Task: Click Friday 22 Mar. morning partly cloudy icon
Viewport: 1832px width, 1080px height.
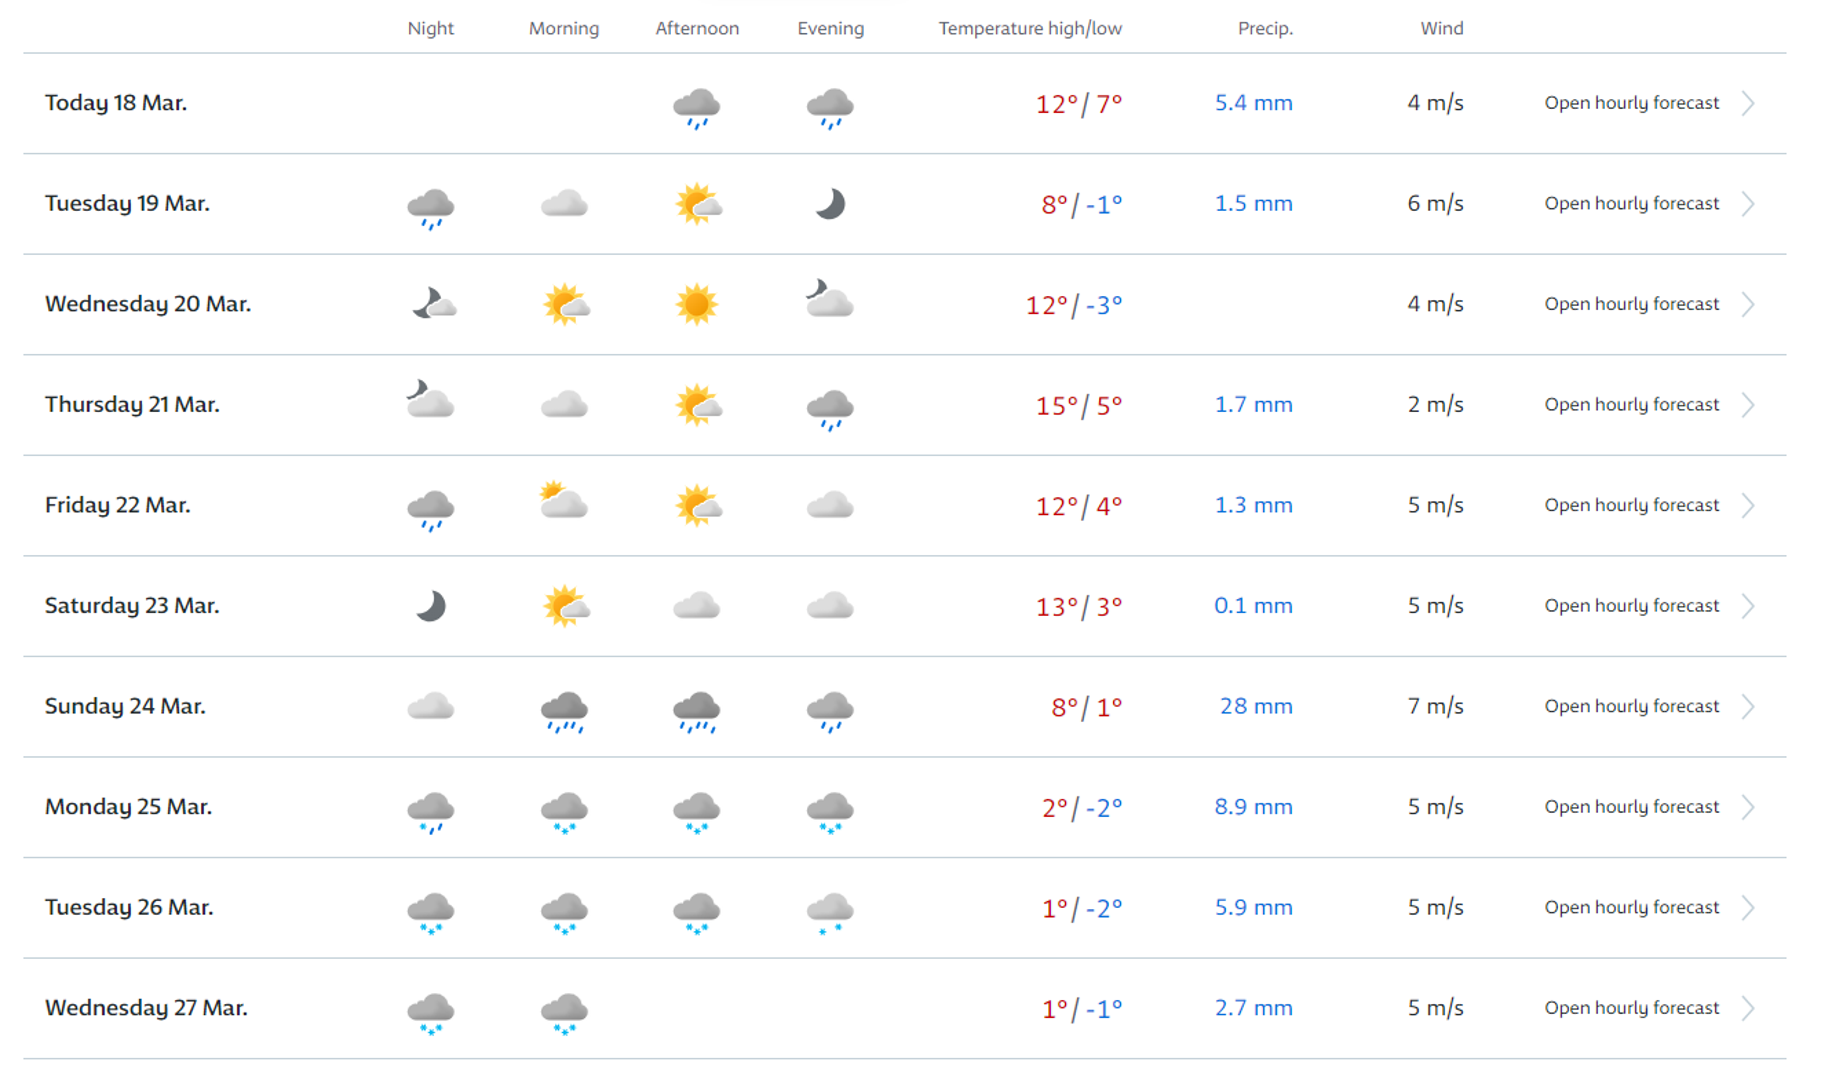Action: pos(564,501)
